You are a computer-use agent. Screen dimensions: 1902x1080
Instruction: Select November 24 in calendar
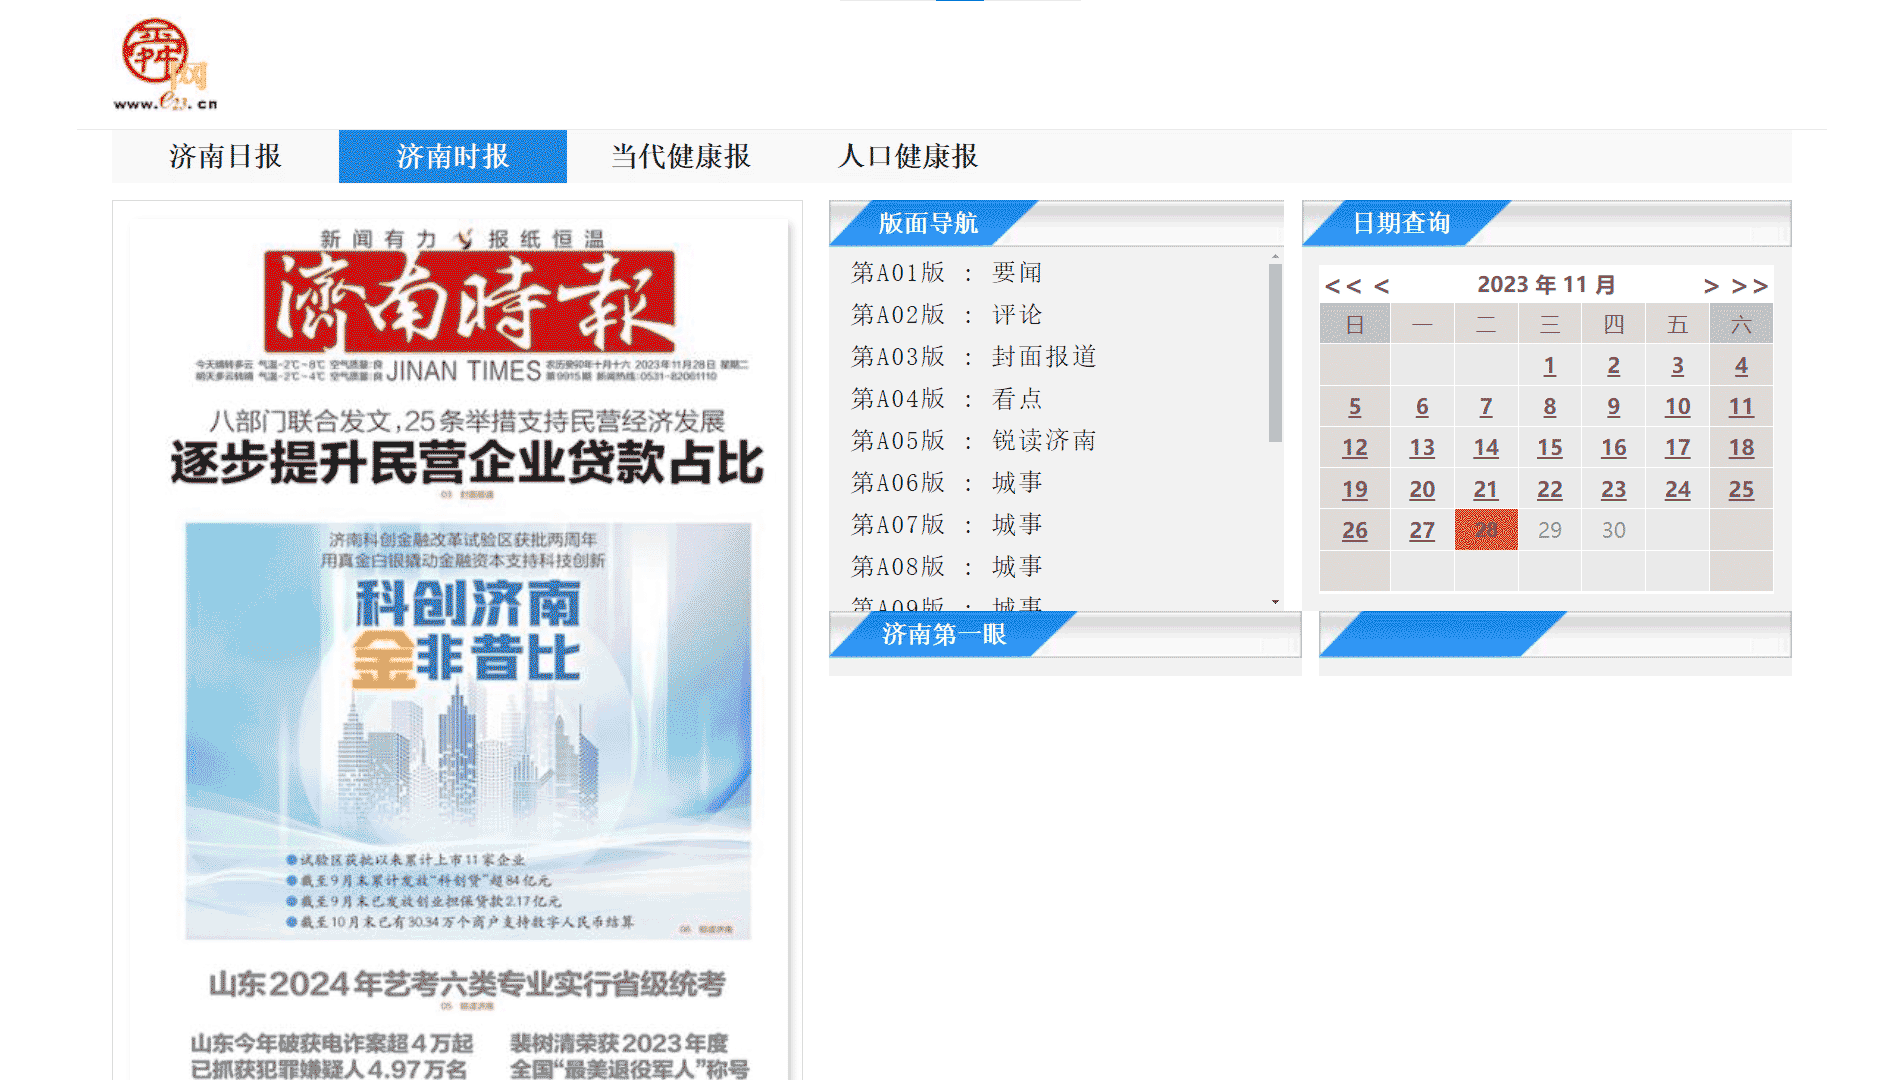coord(1677,490)
